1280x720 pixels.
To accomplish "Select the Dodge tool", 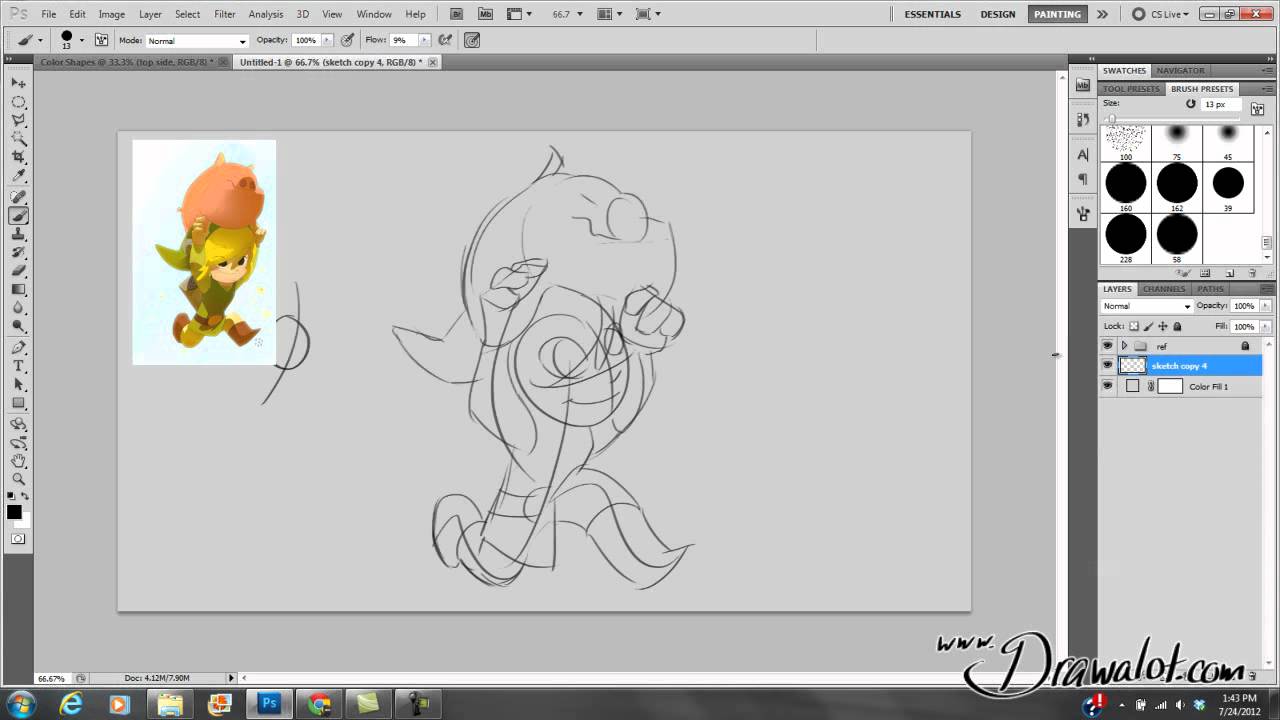I will pos(18,327).
